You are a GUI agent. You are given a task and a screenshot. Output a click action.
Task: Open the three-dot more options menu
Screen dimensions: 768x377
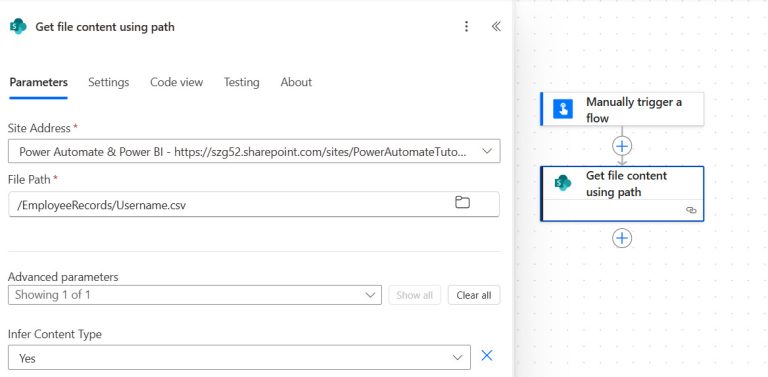466,26
